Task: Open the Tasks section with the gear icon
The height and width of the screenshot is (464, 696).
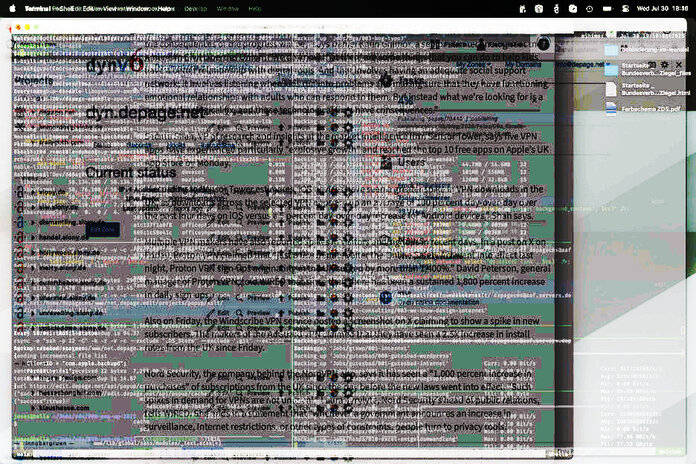Action: click(403, 81)
